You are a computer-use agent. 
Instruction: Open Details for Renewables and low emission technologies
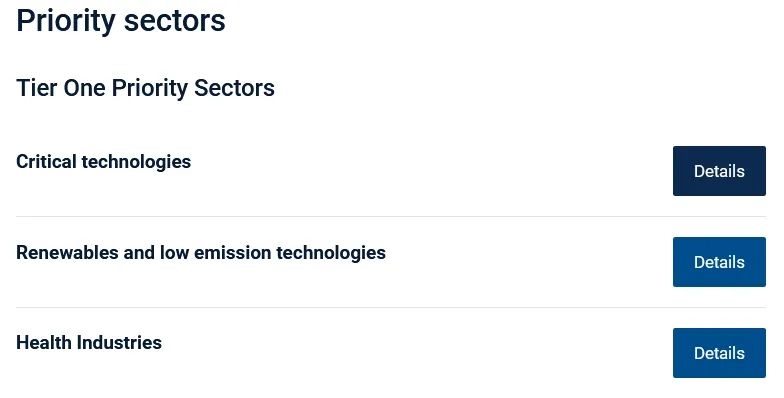719,262
